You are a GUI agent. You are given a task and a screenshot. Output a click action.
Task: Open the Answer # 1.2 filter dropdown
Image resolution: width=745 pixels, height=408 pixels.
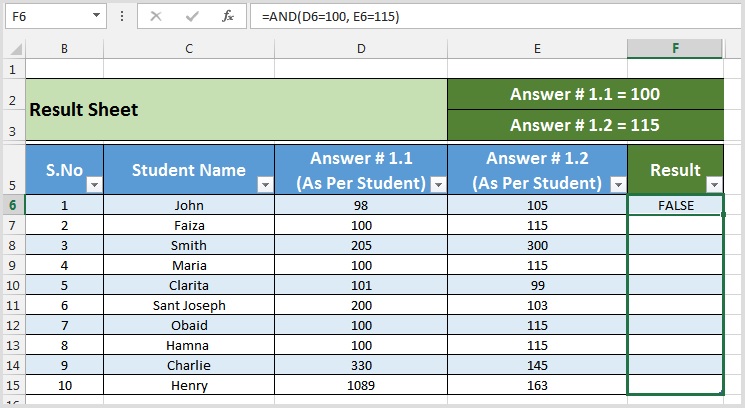[618, 184]
